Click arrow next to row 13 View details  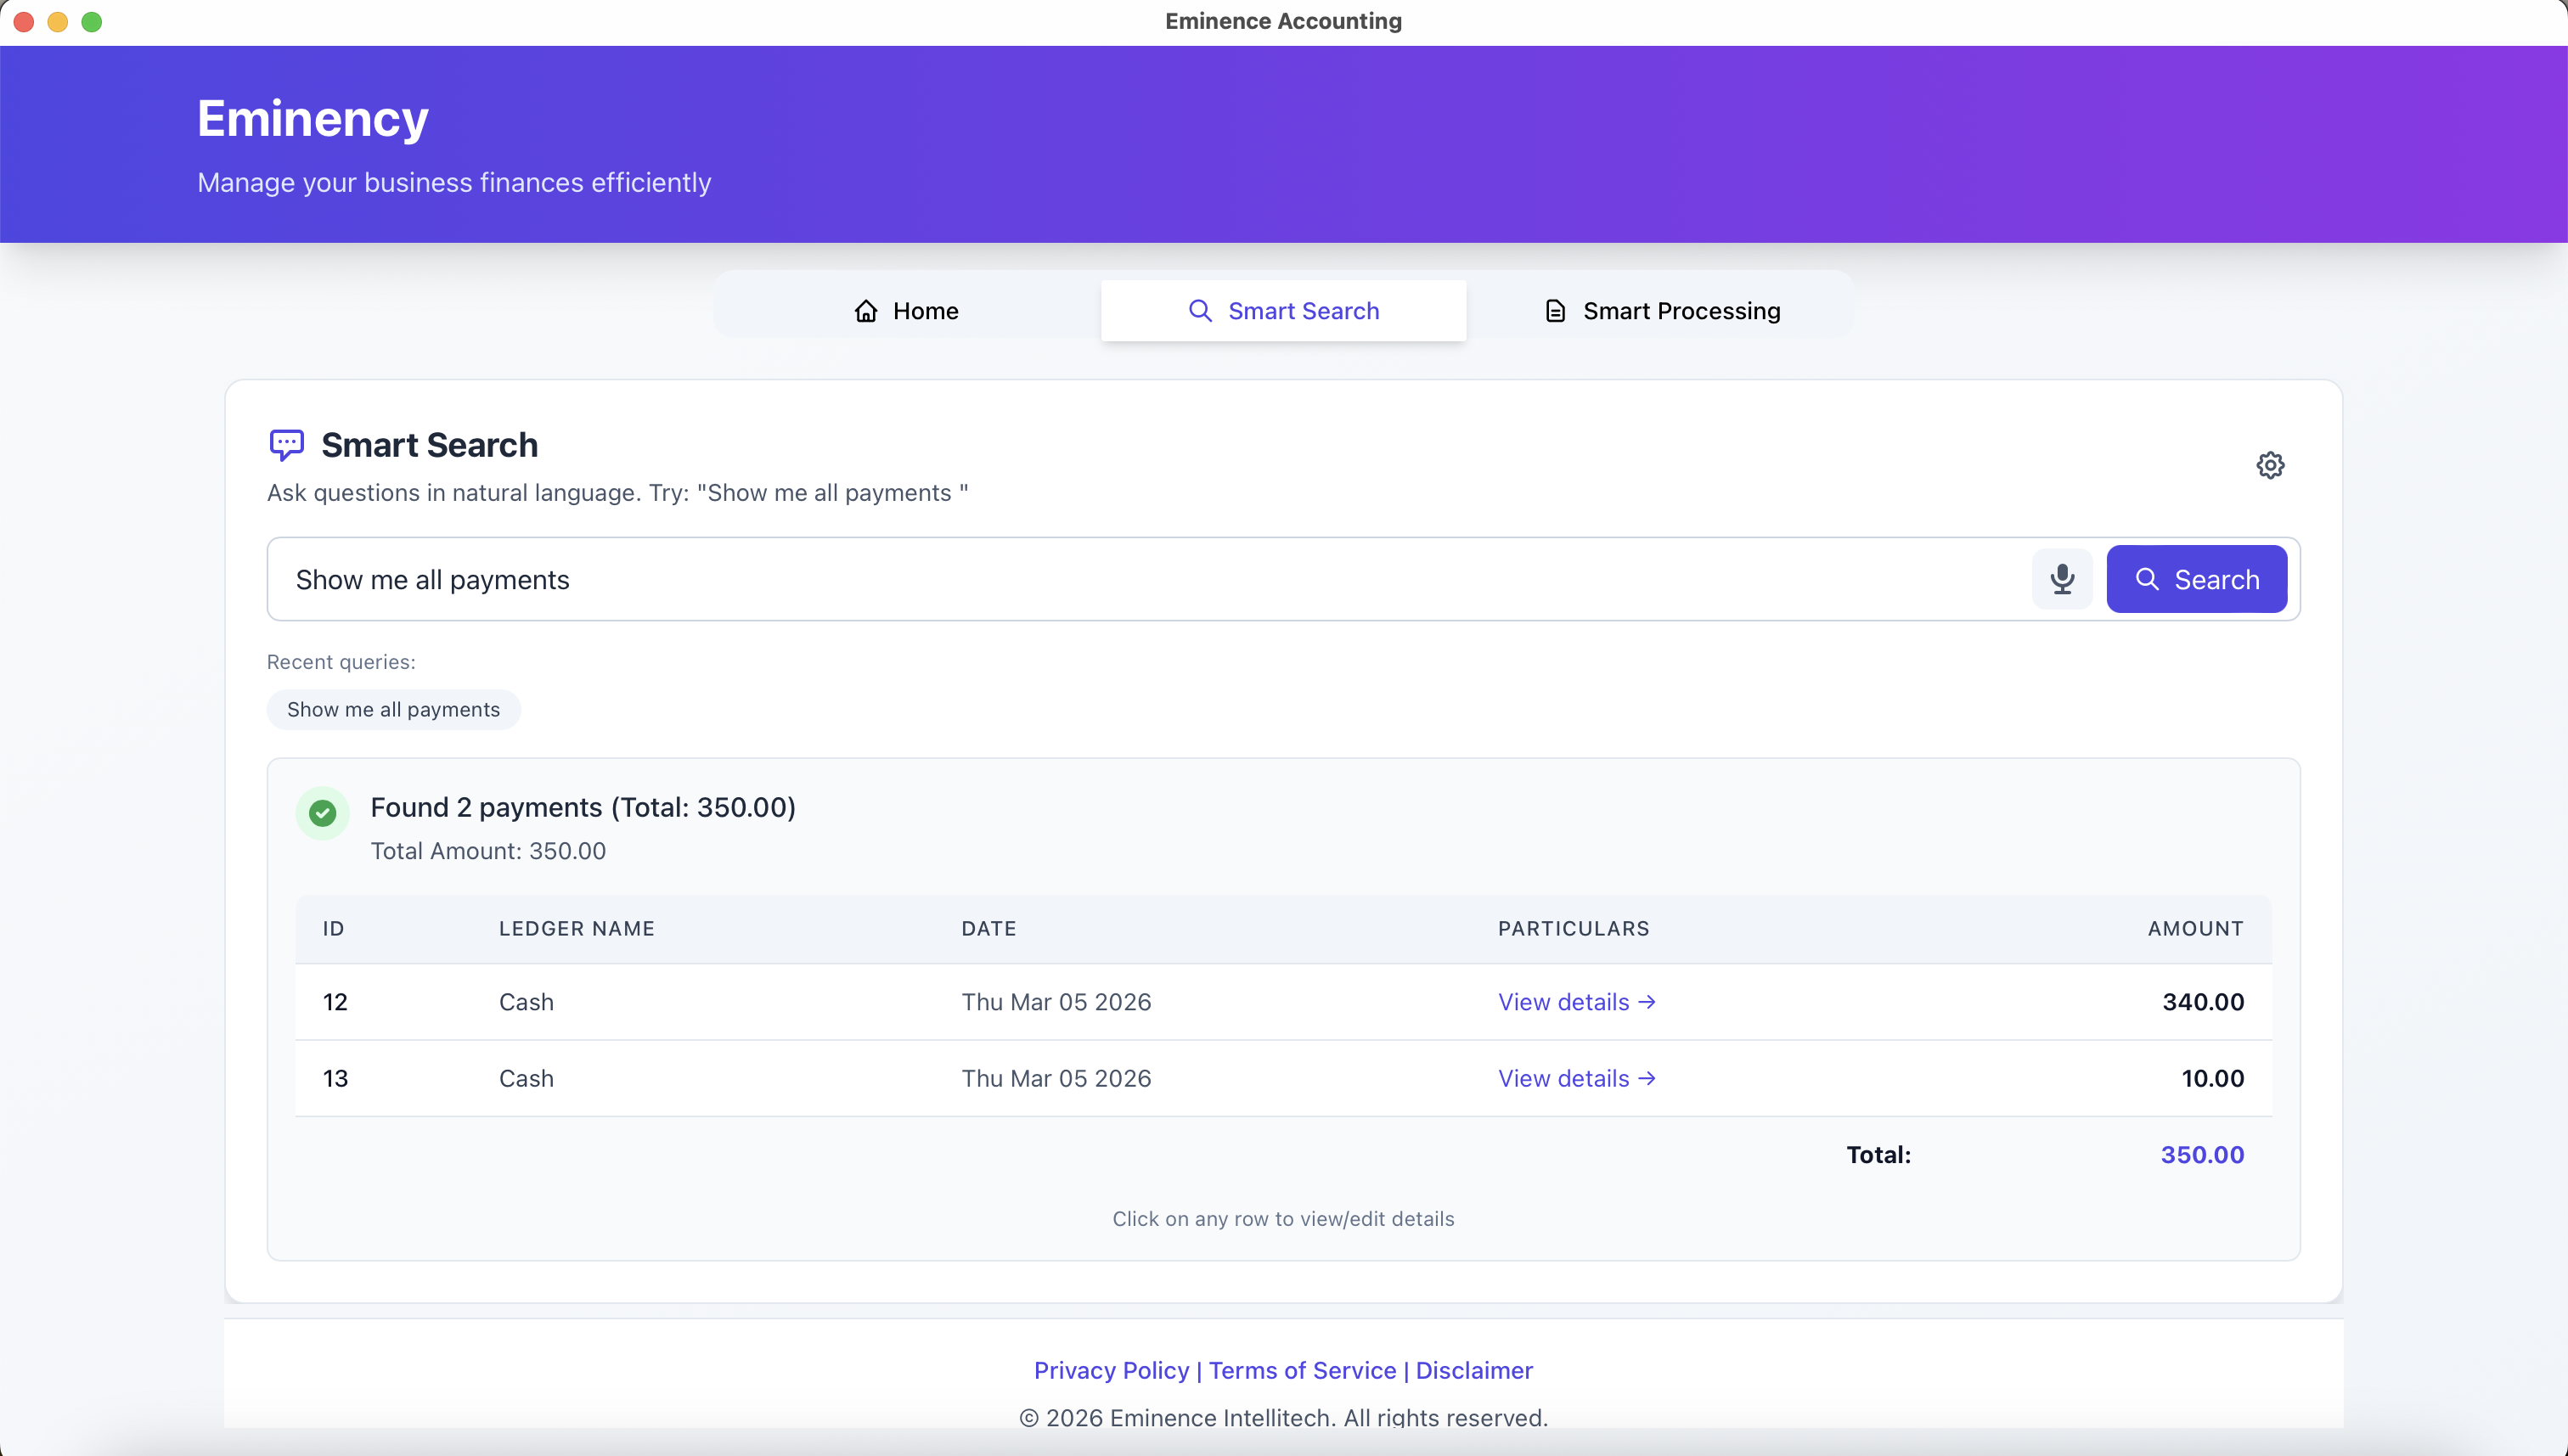[x=1647, y=1078]
